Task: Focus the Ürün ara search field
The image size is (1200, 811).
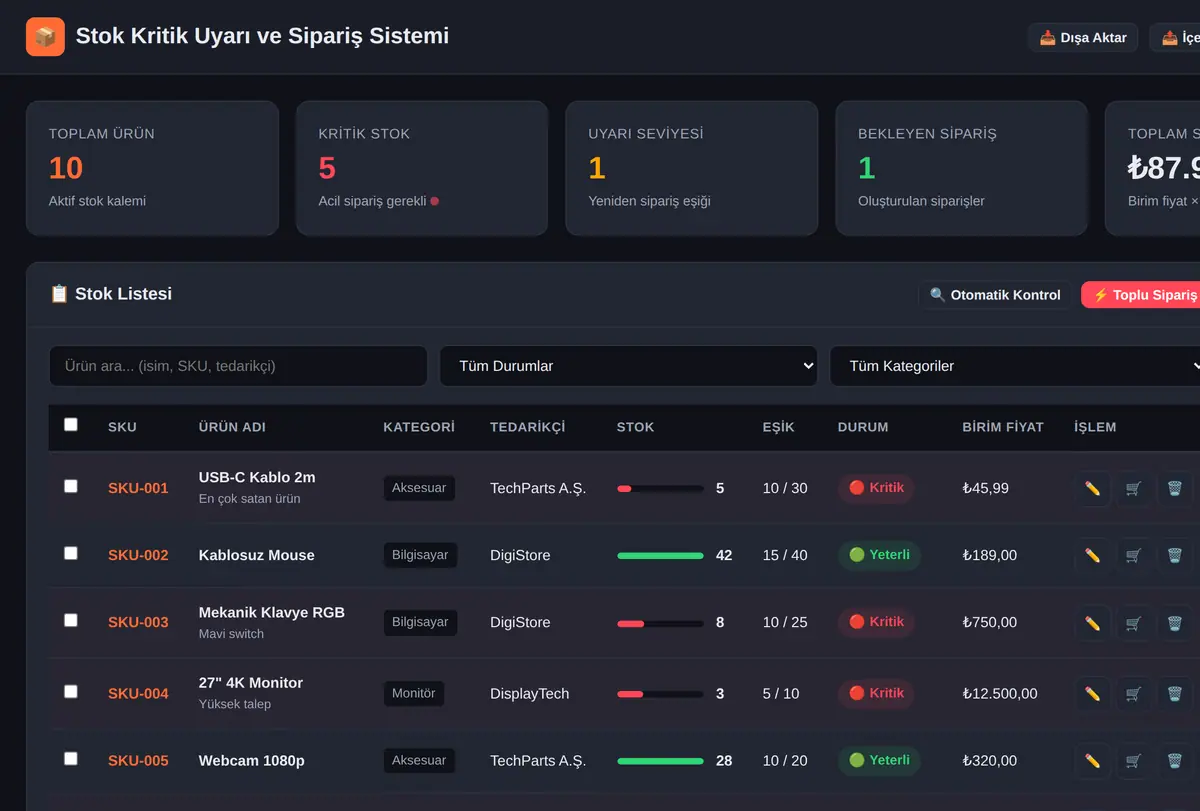Action: [x=238, y=366]
